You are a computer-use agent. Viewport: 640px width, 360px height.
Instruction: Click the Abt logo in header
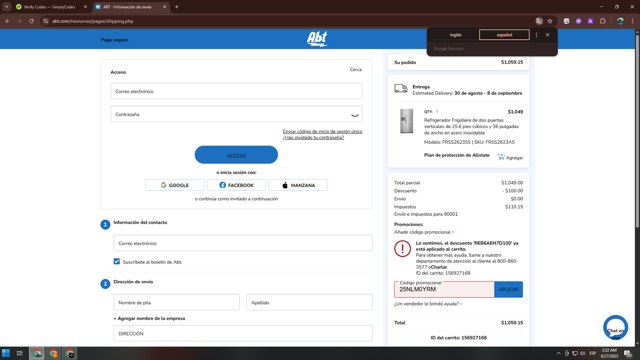click(x=317, y=39)
